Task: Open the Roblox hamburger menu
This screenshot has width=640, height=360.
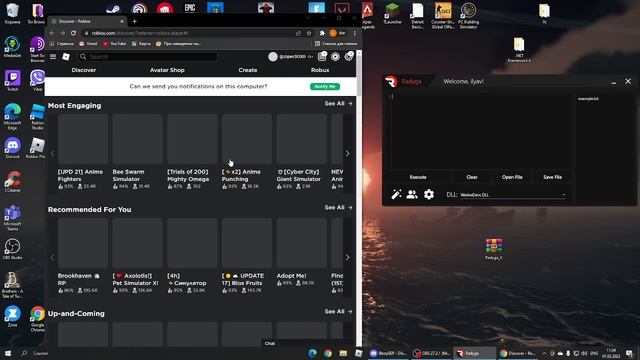Action: (x=53, y=57)
